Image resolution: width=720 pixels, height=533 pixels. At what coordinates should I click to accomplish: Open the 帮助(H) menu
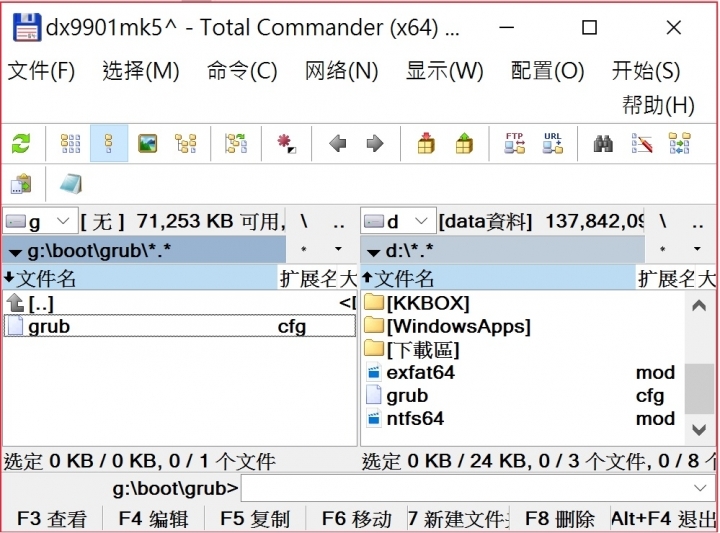click(x=658, y=105)
